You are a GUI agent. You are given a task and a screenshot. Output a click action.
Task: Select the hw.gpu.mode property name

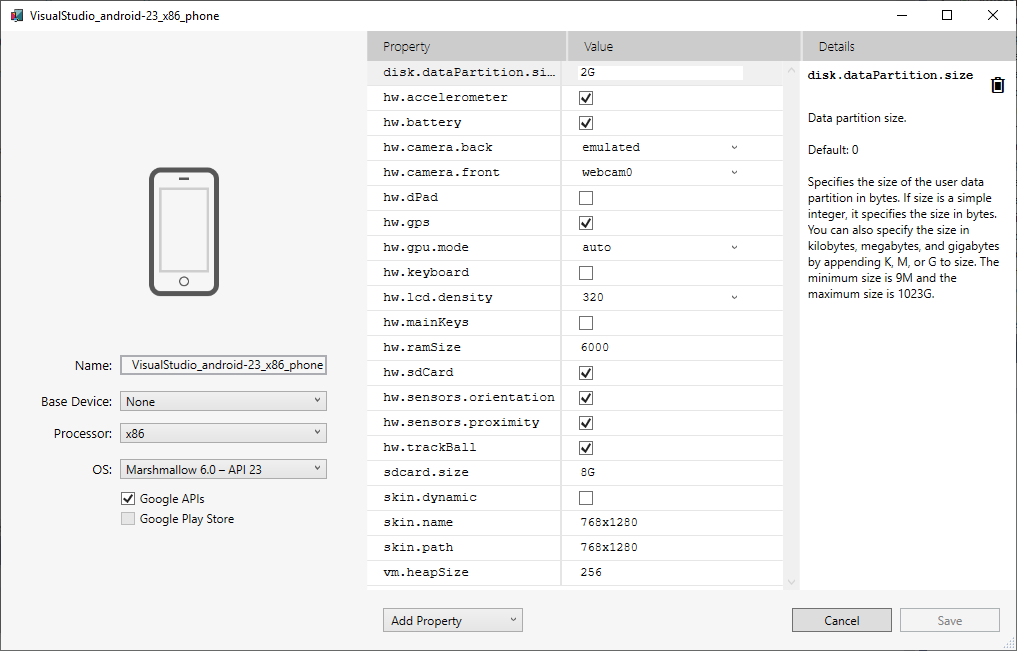coord(425,248)
